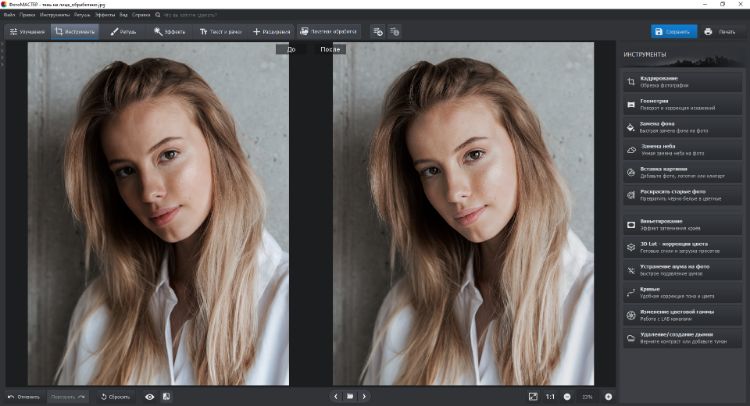Click the before photo preview

158,213
